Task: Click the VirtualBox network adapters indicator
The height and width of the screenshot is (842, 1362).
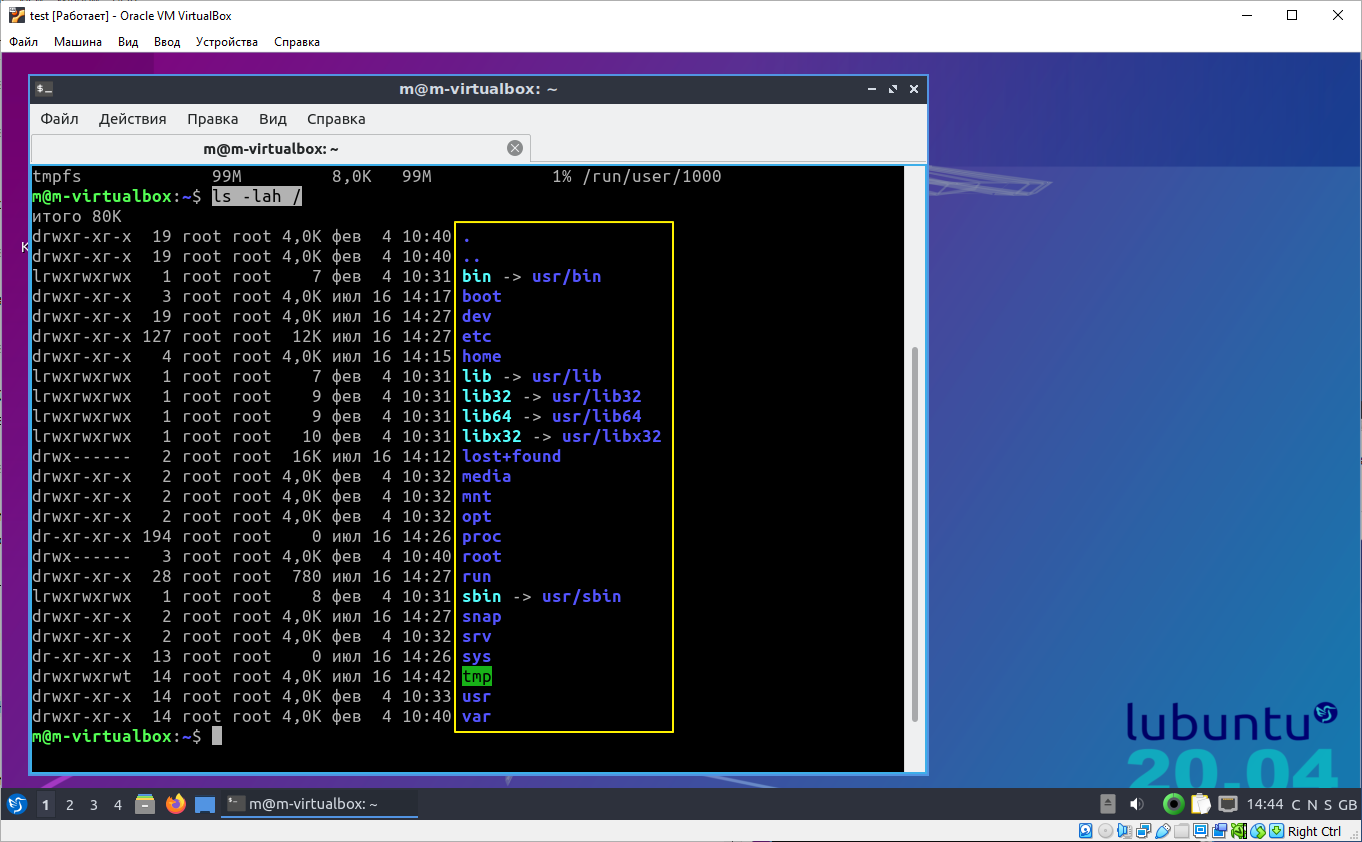Action: [1143, 831]
